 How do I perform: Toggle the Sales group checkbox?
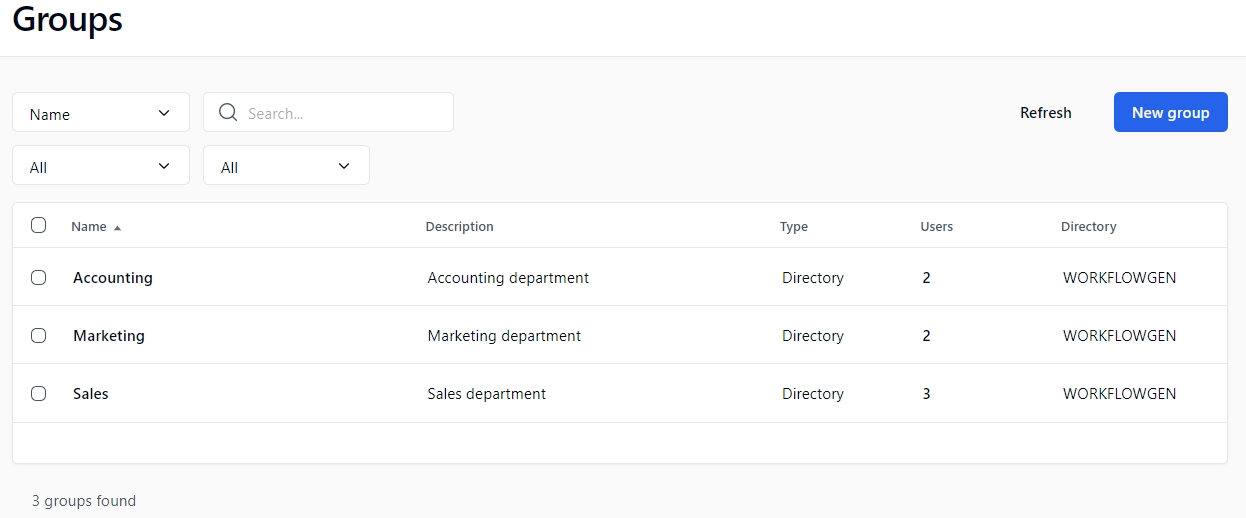(x=38, y=393)
